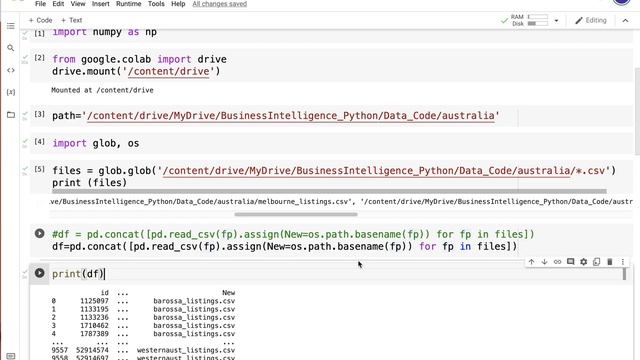
Task: Click the westernaust_listings.csv row id 52914574
Action: tap(143, 350)
